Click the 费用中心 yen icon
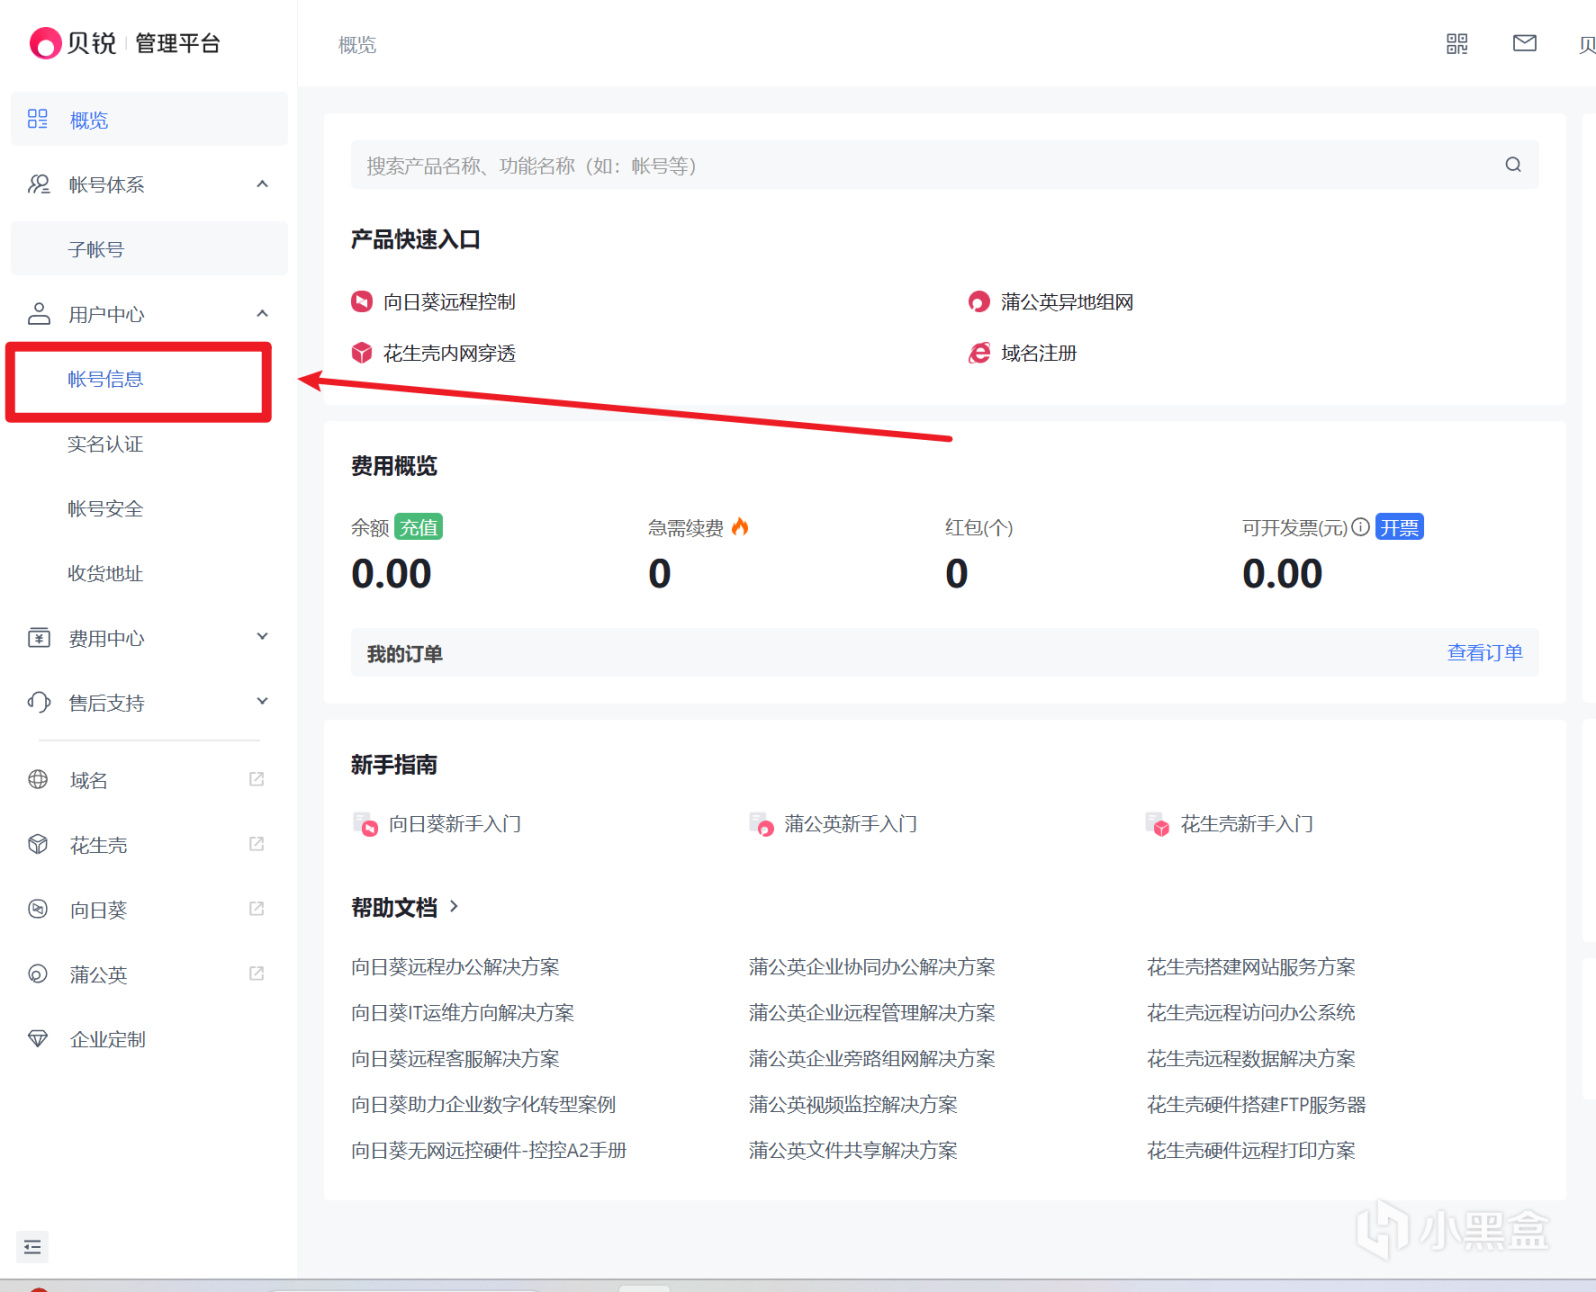This screenshot has width=1596, height=1292. click(x=38, y=638)
